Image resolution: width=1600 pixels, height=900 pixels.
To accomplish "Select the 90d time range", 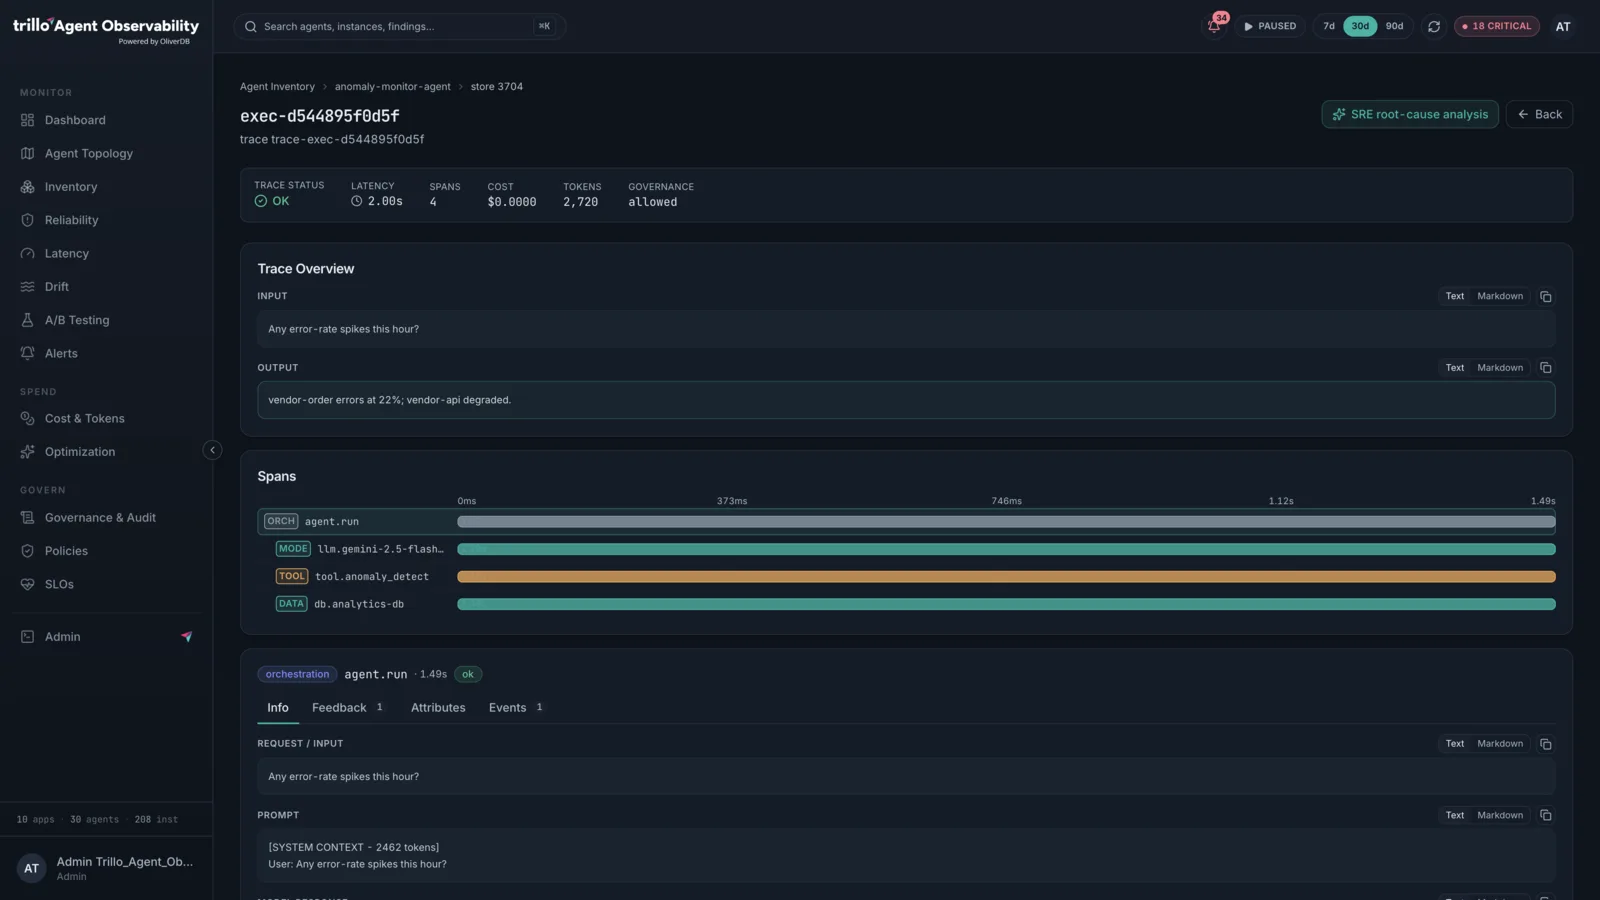I will (x=1394, y=26).
